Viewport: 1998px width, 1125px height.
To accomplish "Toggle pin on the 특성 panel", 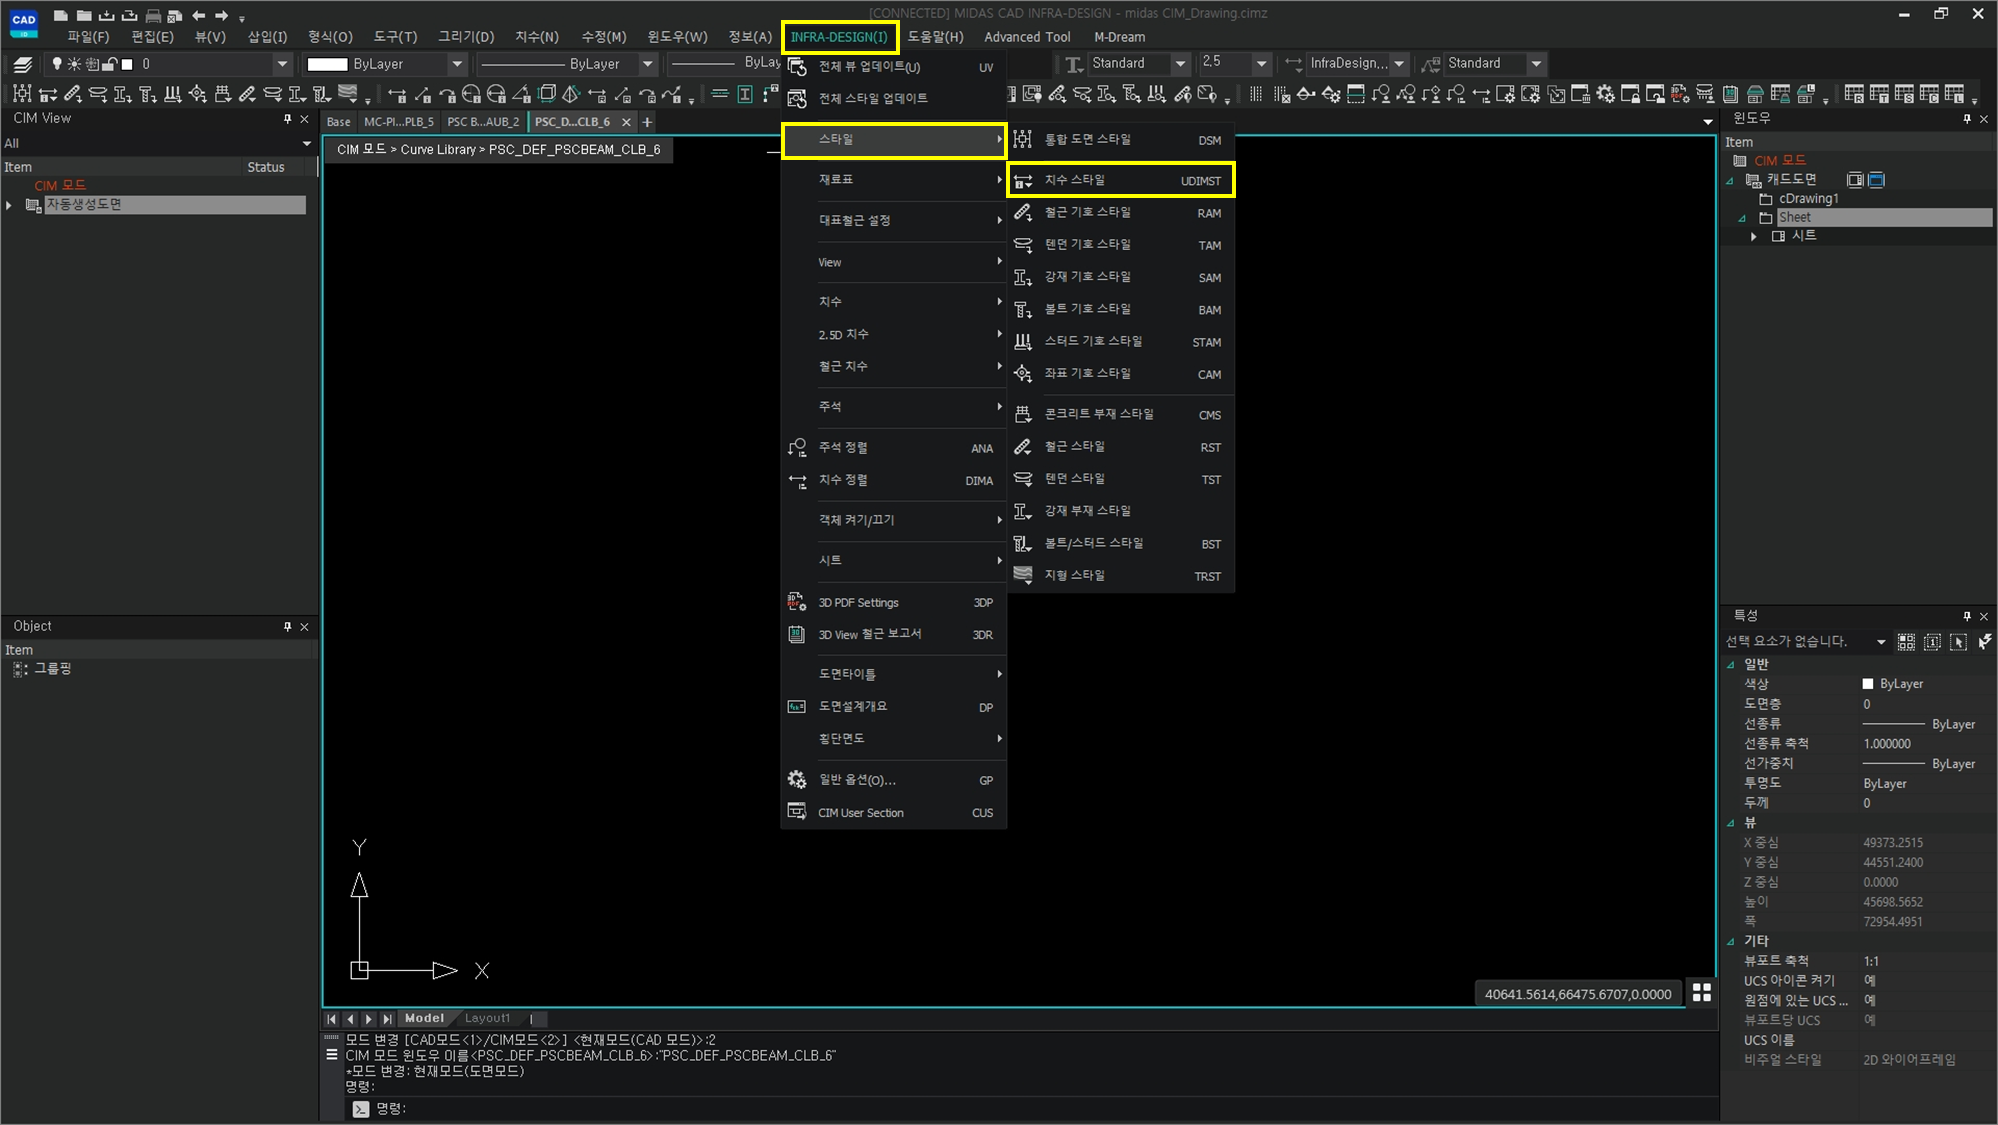I will (x=1967, y=616).
